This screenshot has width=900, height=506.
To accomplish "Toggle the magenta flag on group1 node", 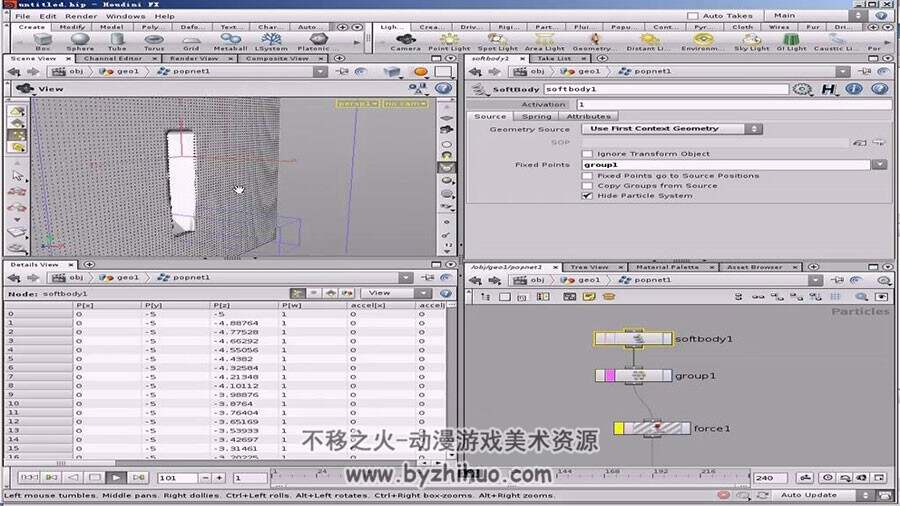I will pyautogui.click(x=610, y=376).
